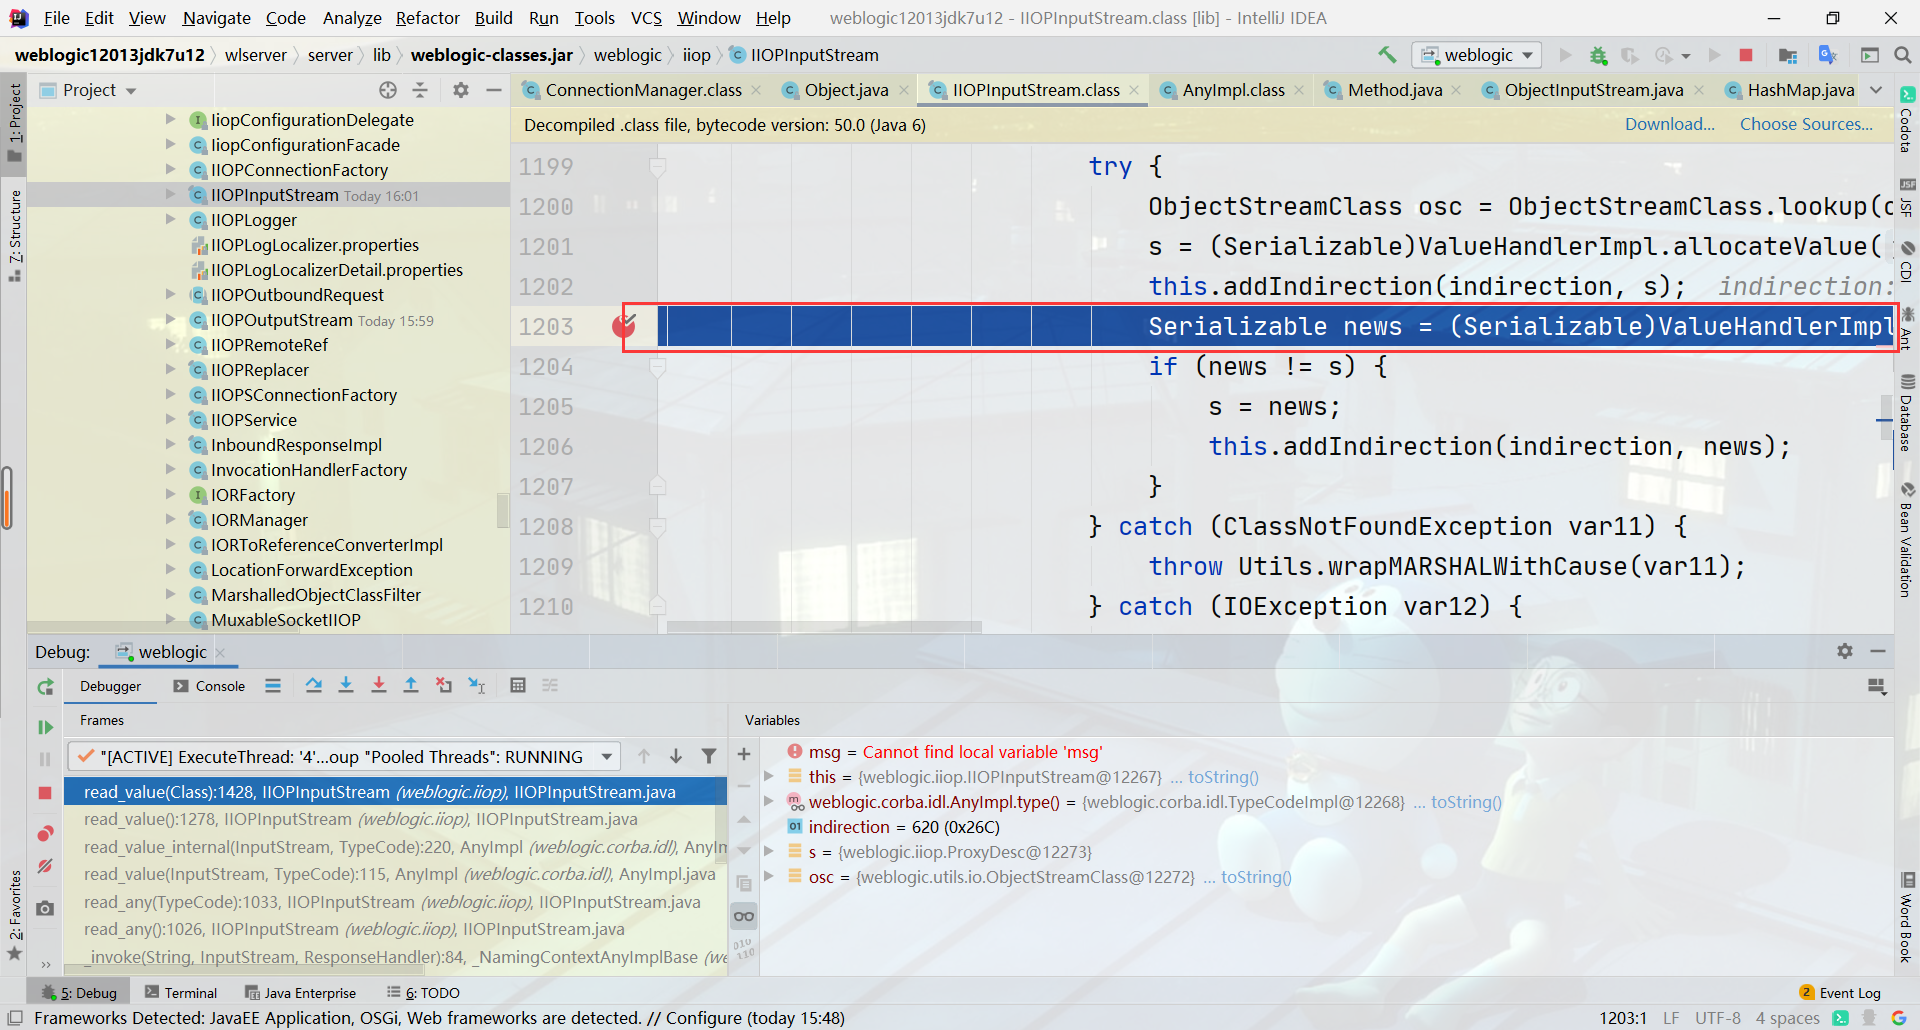Select read_value():1278 stack frame

pyautogui.click(x=395, y=819)
